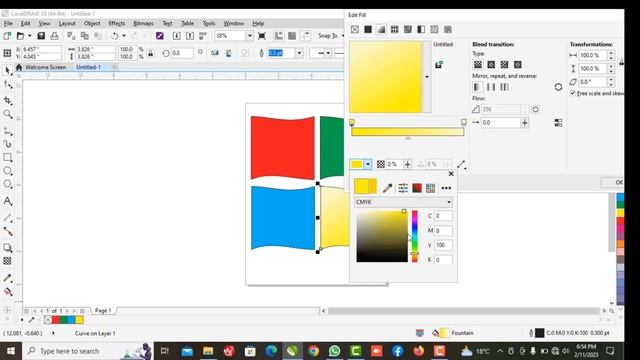Click the eyedropper in color picker popup
Screen dimensions: 640x360
coord(387,188)
